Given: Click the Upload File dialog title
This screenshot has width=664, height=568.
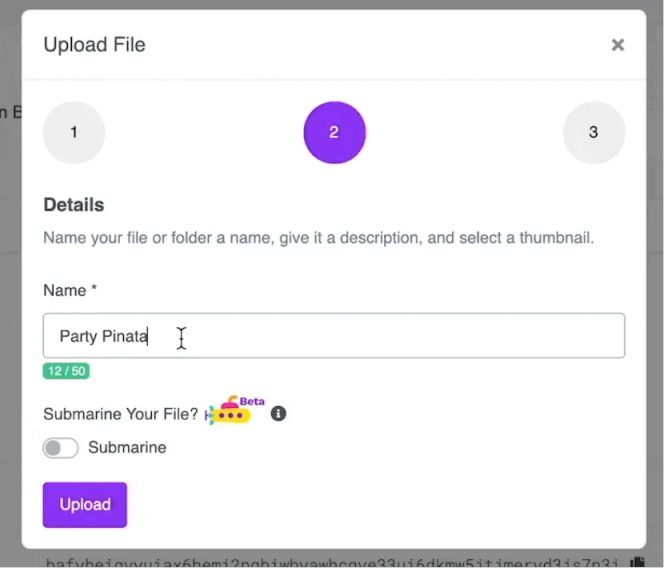Looking at the screenshot, I should click(94, 44).
